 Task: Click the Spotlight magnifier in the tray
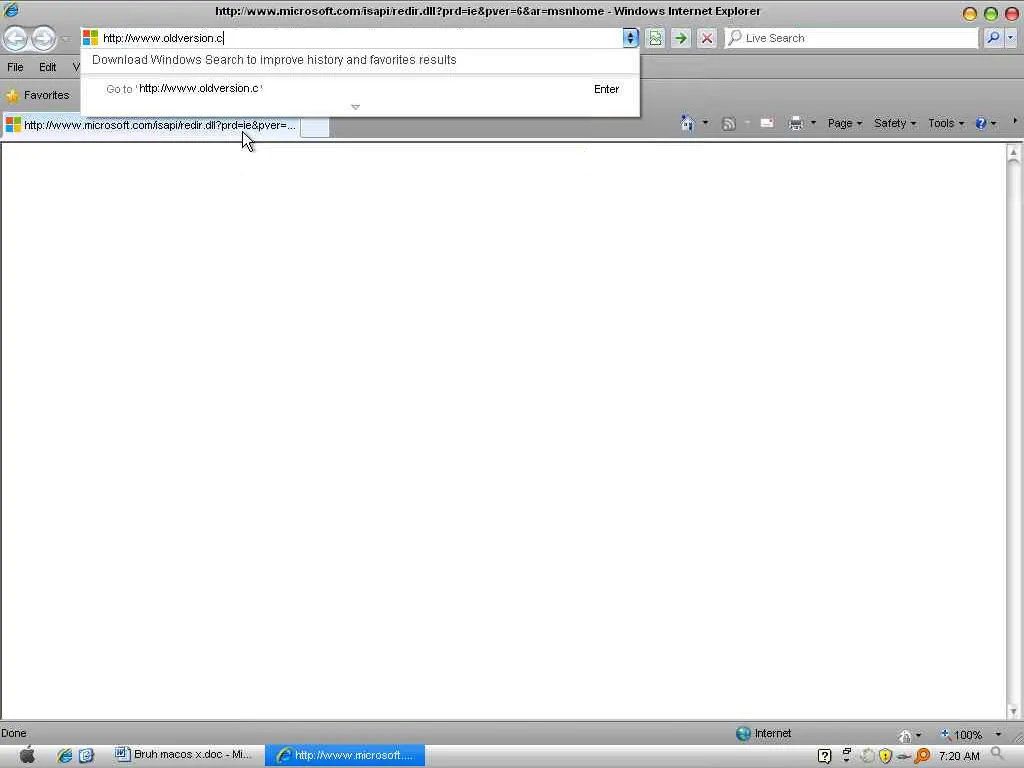click(x=997, y=754)
